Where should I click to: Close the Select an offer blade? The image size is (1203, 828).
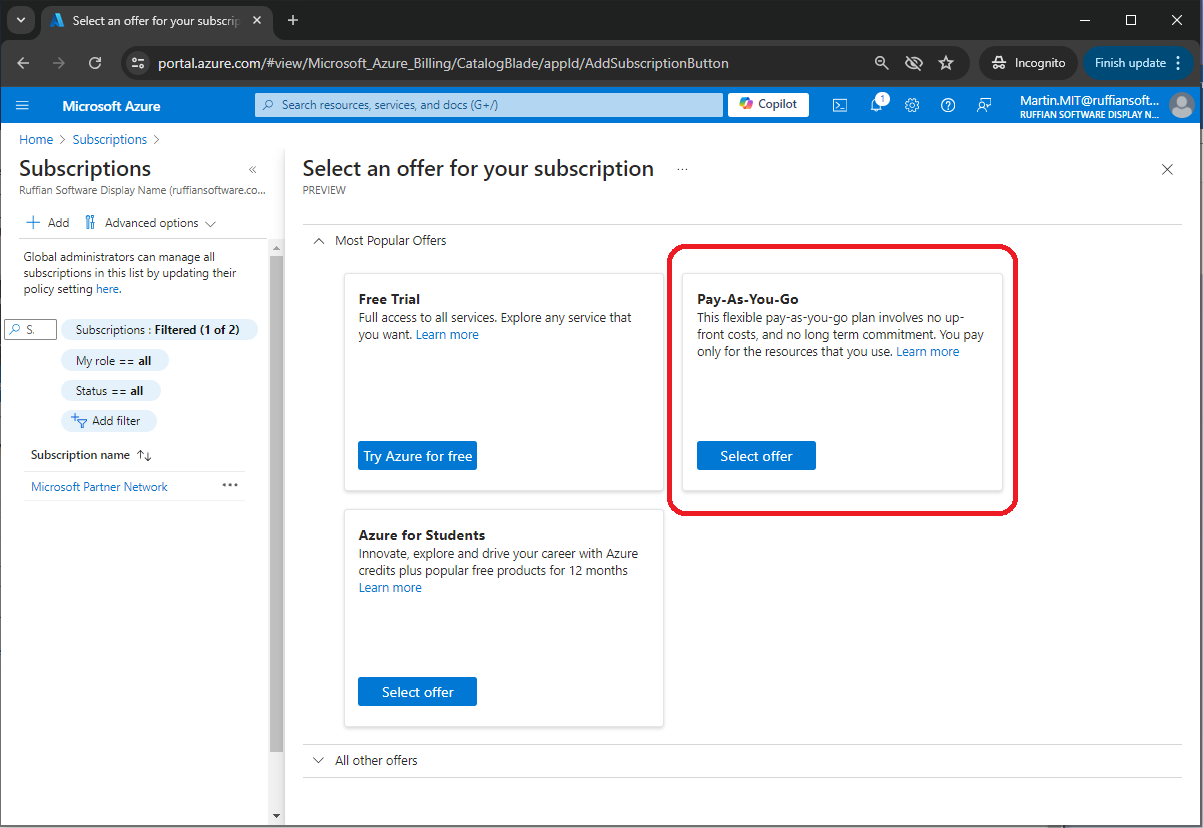coord(1167,170)
